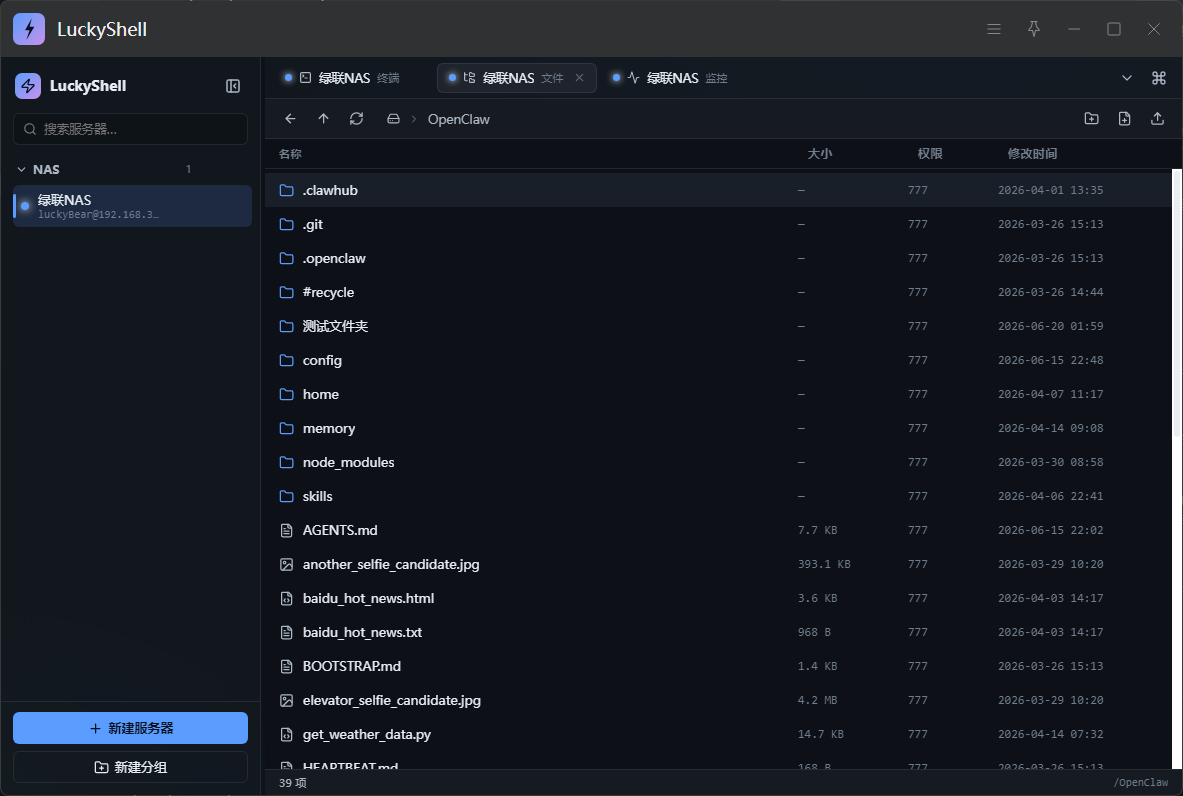Image resolution: width=1183 pixels, height=796 pixels.
Task: Expand the tab list dropdown chevron
Action: tap(1126, 78)
